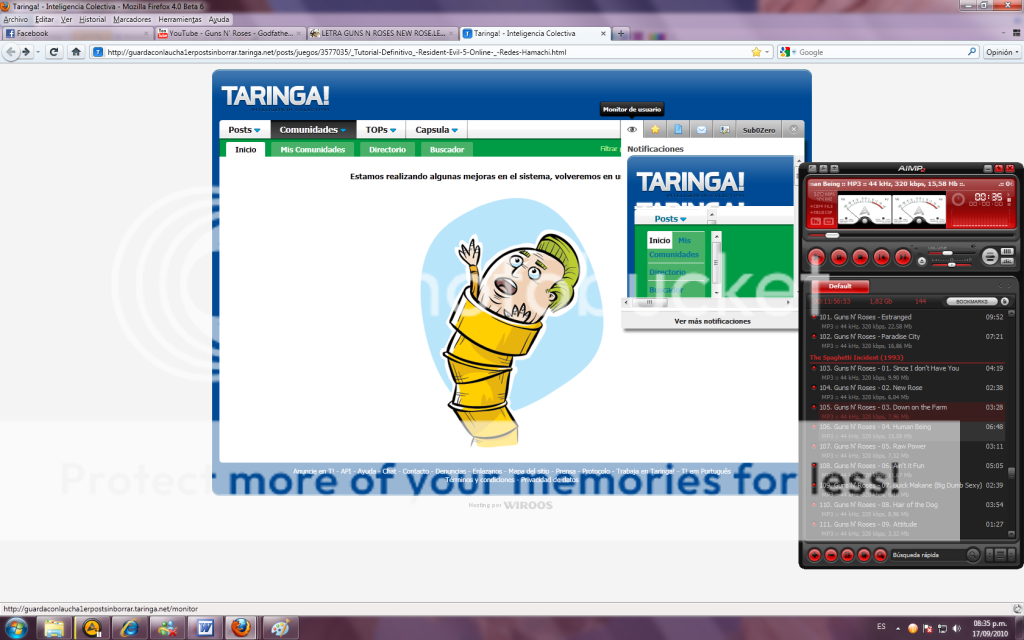Click the AIMP timer clock icon
Screen dimensions: 1024x640
click(958, 199)
